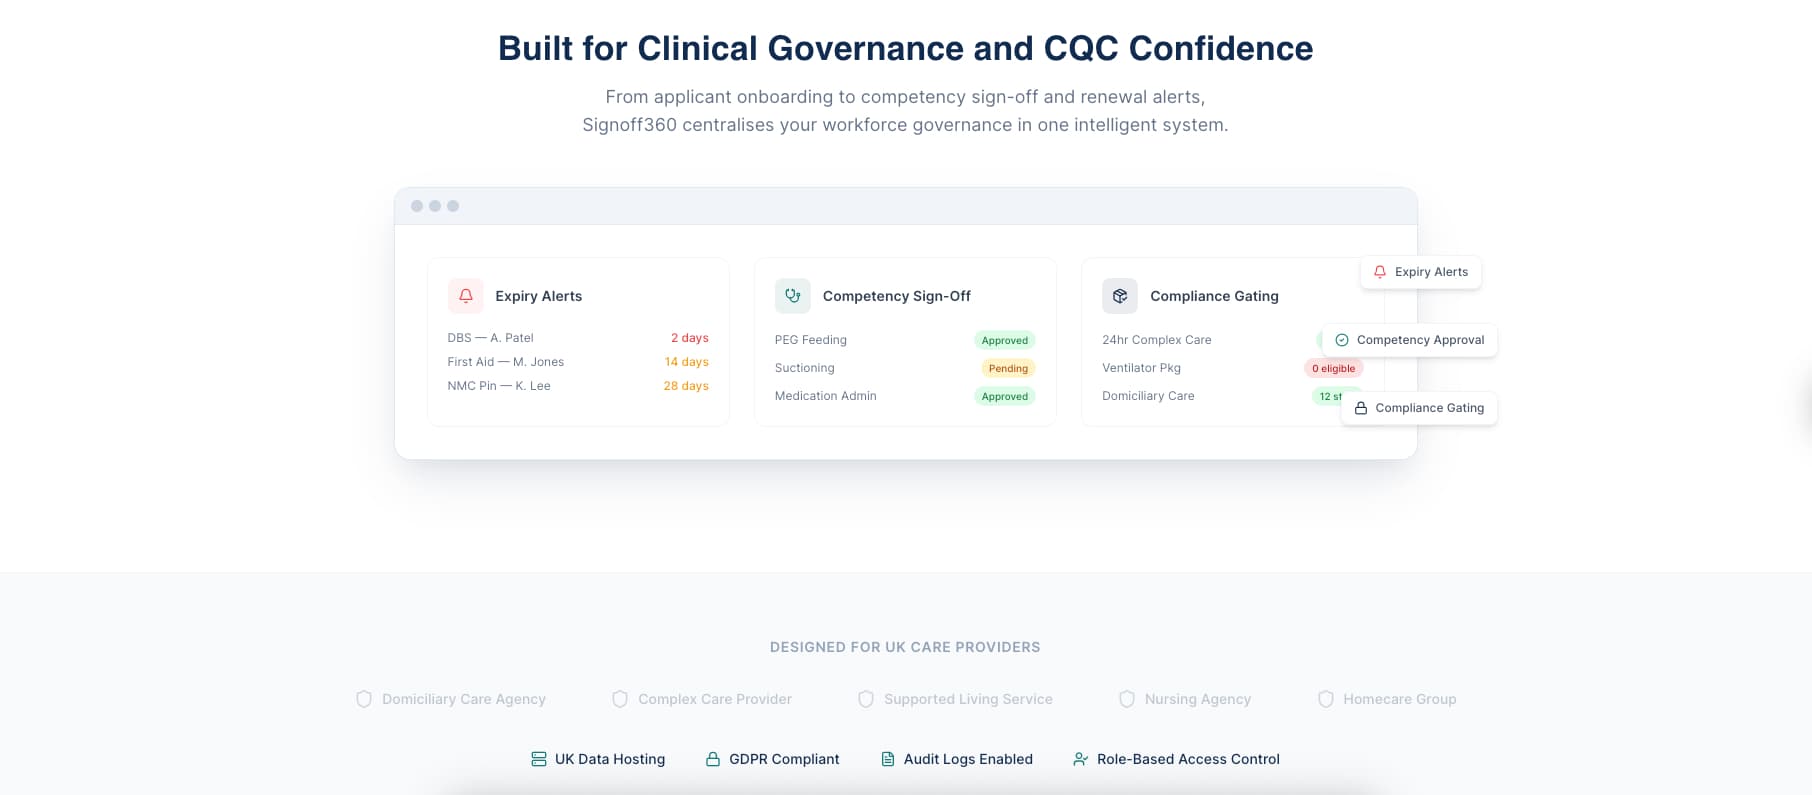The width and height of the screenshot is (1812, 795).
Task: Click the Complex Care Provider label
Action: [x=715, y=699]
